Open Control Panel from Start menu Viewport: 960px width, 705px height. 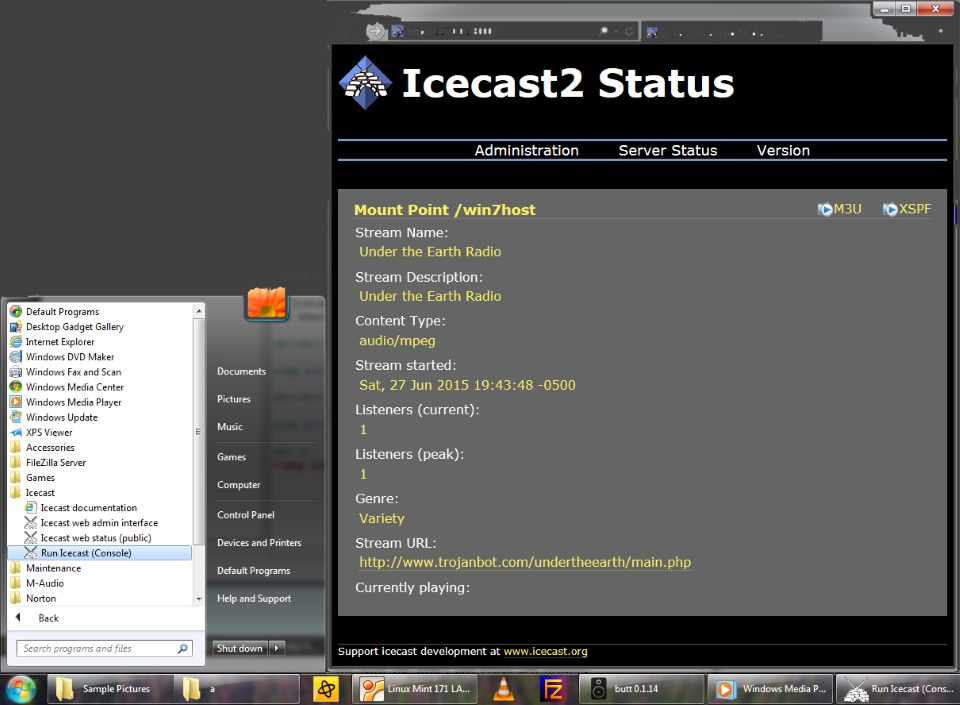click(x=246, y=515)
